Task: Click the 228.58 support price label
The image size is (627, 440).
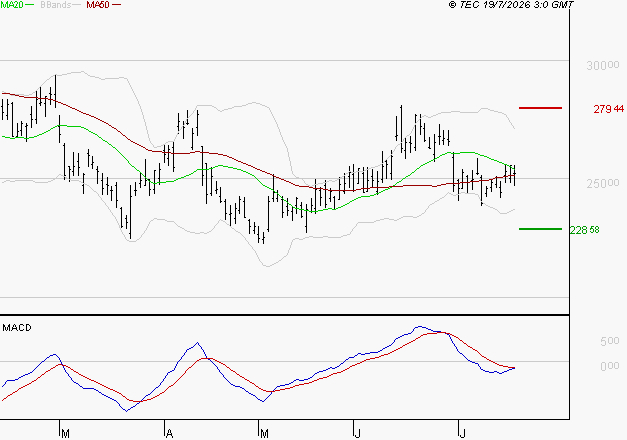Action: (584, 230)
